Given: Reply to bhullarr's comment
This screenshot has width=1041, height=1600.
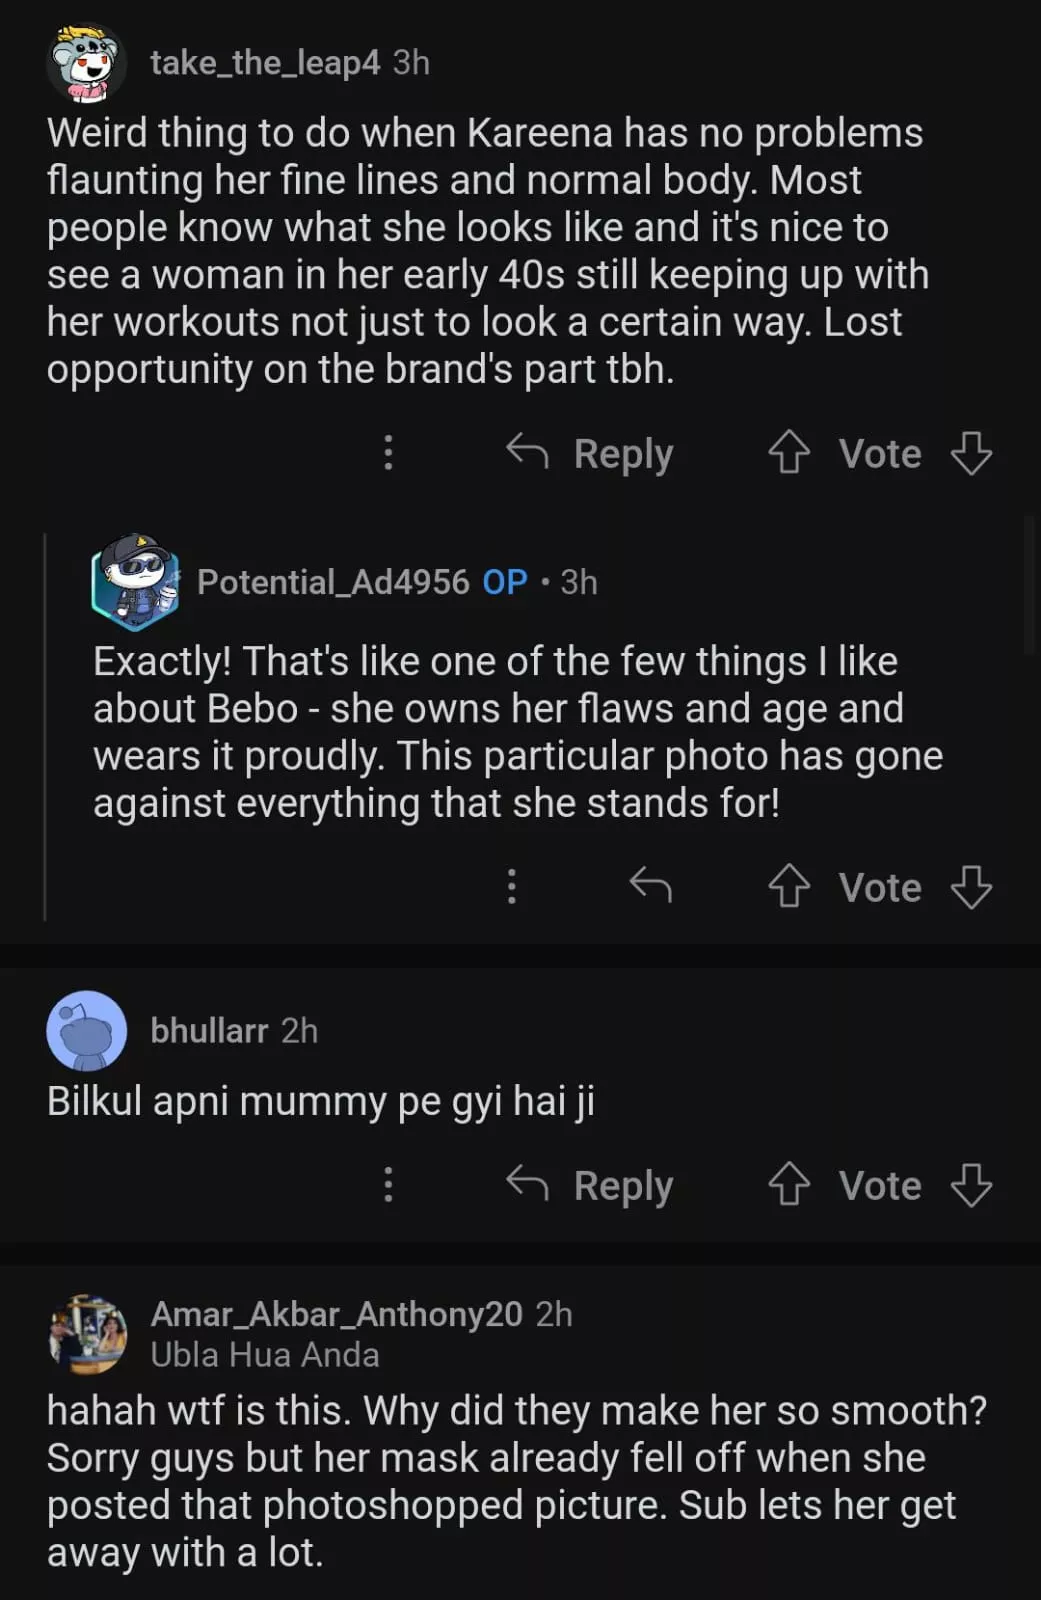Looking at the screenshot, I should [590, 1185].
